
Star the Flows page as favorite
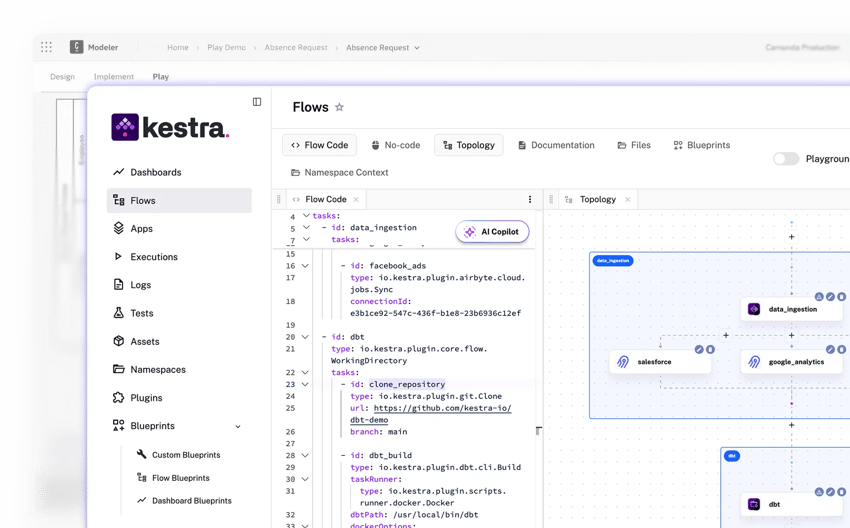339,108
